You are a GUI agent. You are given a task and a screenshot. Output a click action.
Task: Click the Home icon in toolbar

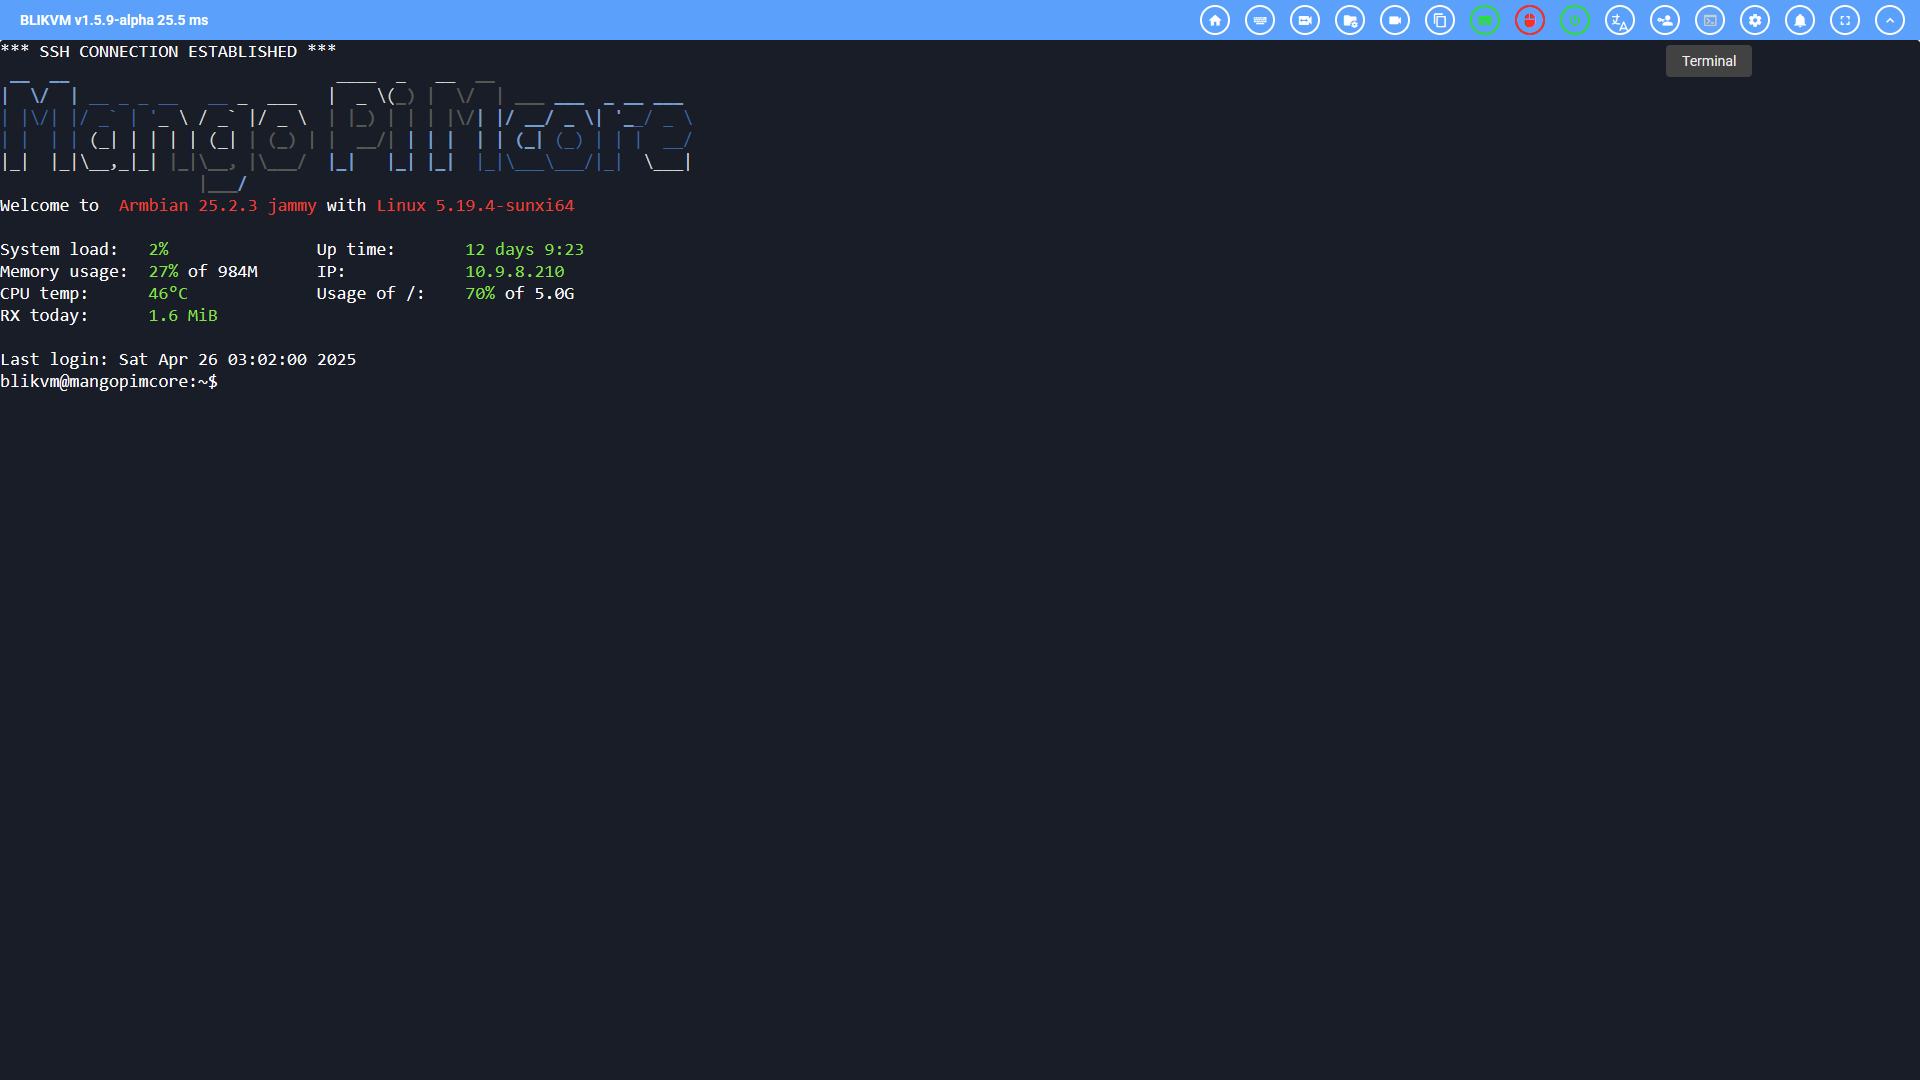click(x=1215, y=20)
